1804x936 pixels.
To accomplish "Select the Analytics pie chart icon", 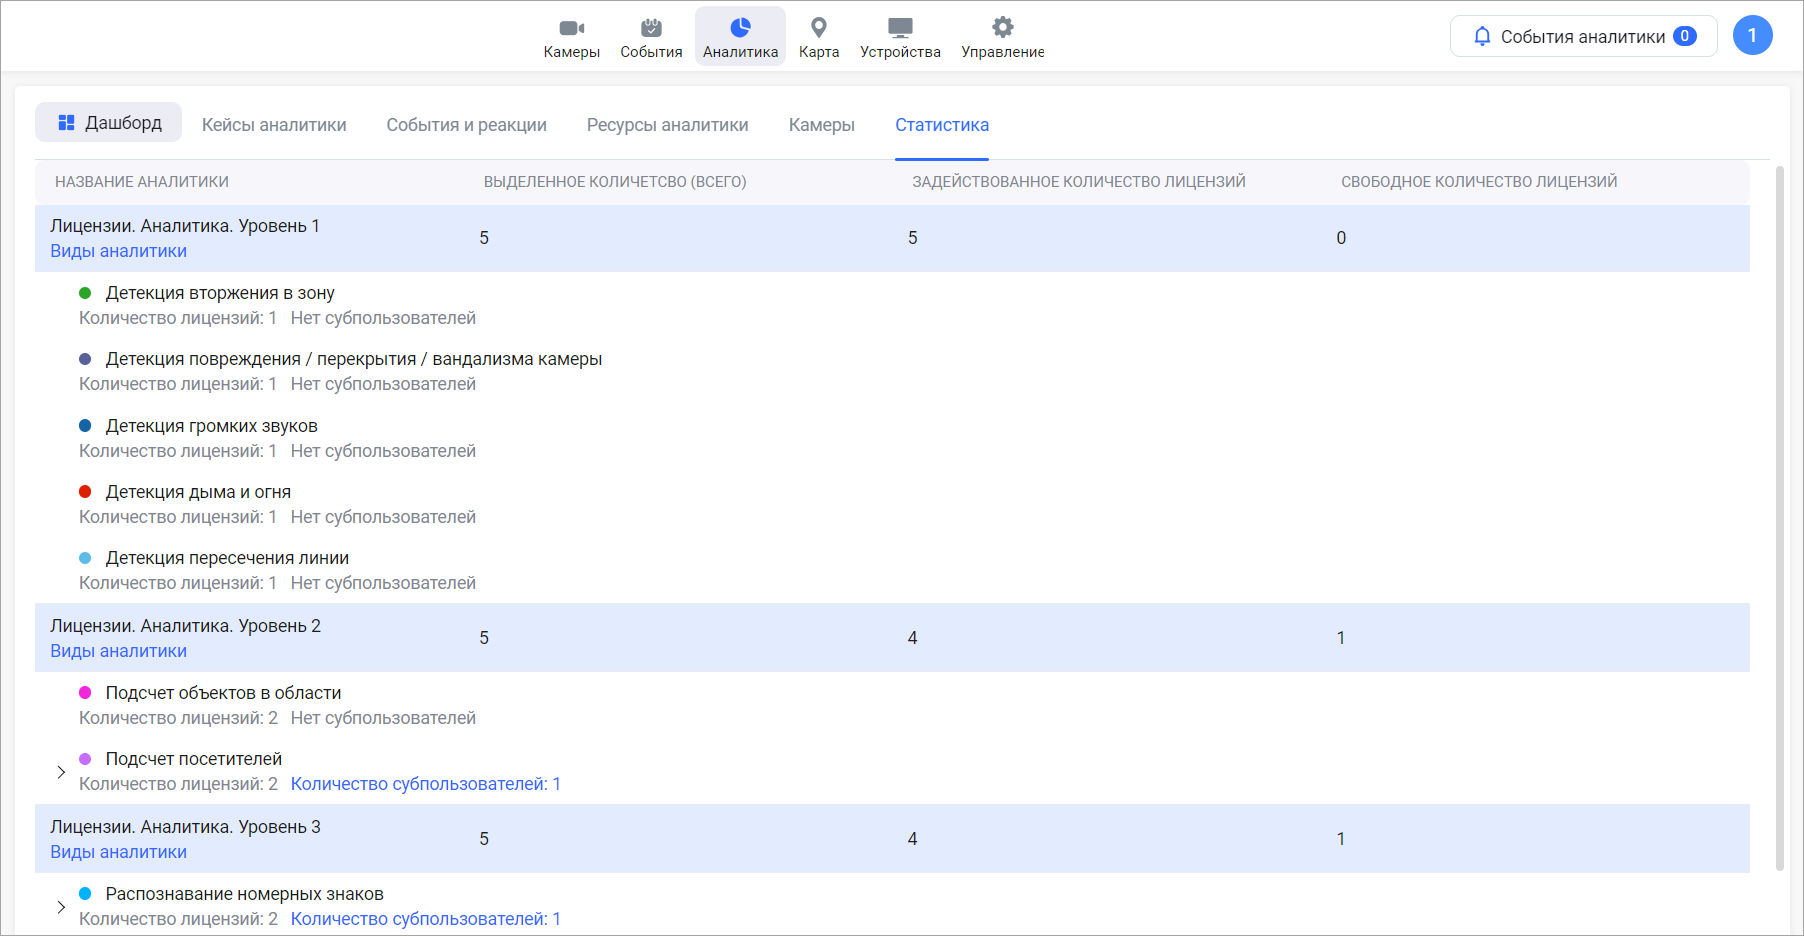I will click(x=740, y=28).
